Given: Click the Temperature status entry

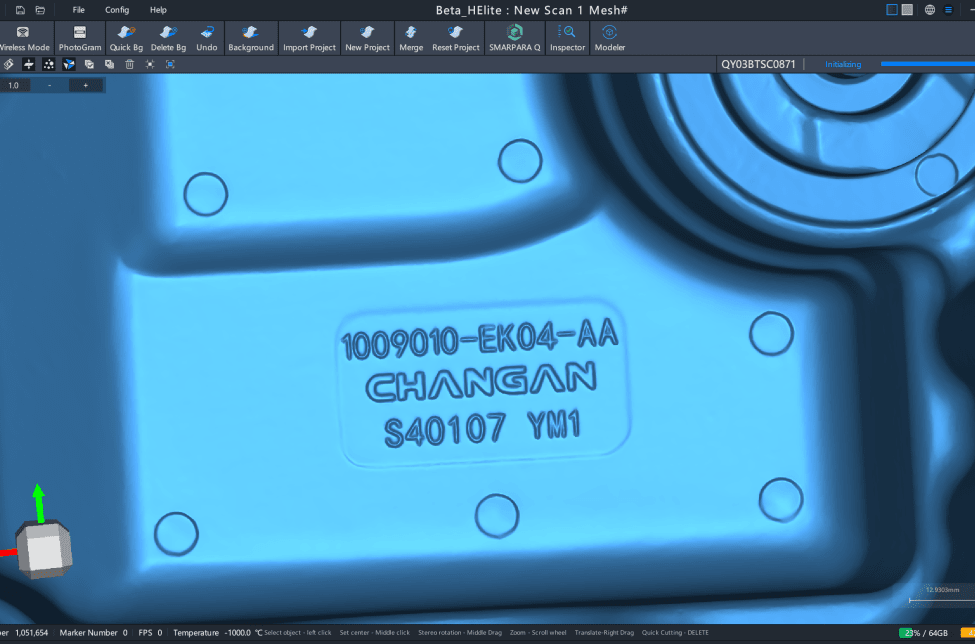Looking at the screenshot, I should [x=218, y=633].
